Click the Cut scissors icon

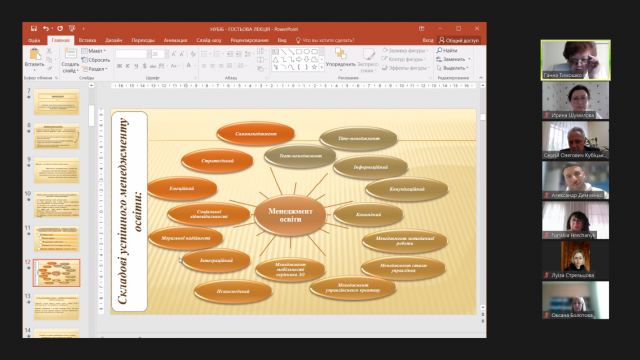tap(49, 51)
